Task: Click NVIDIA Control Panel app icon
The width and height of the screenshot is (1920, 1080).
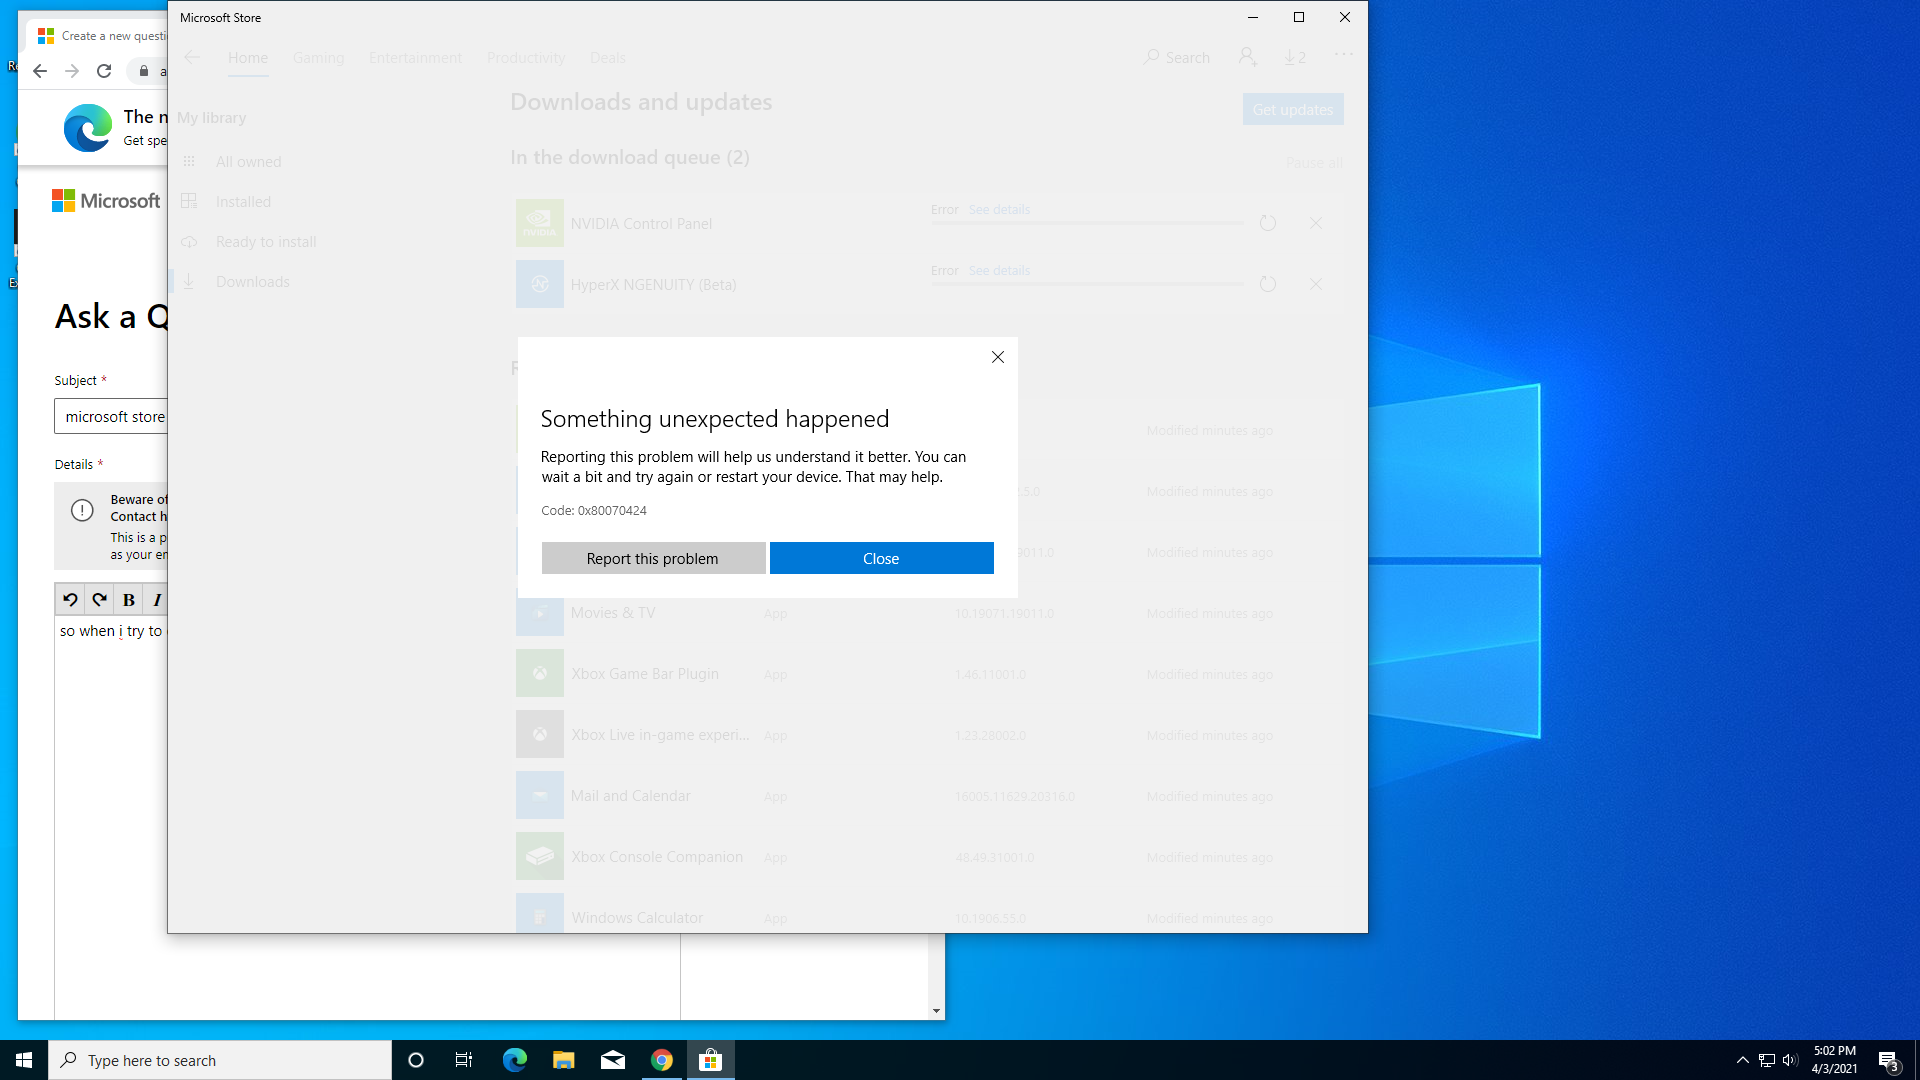Action: [540, 223]
